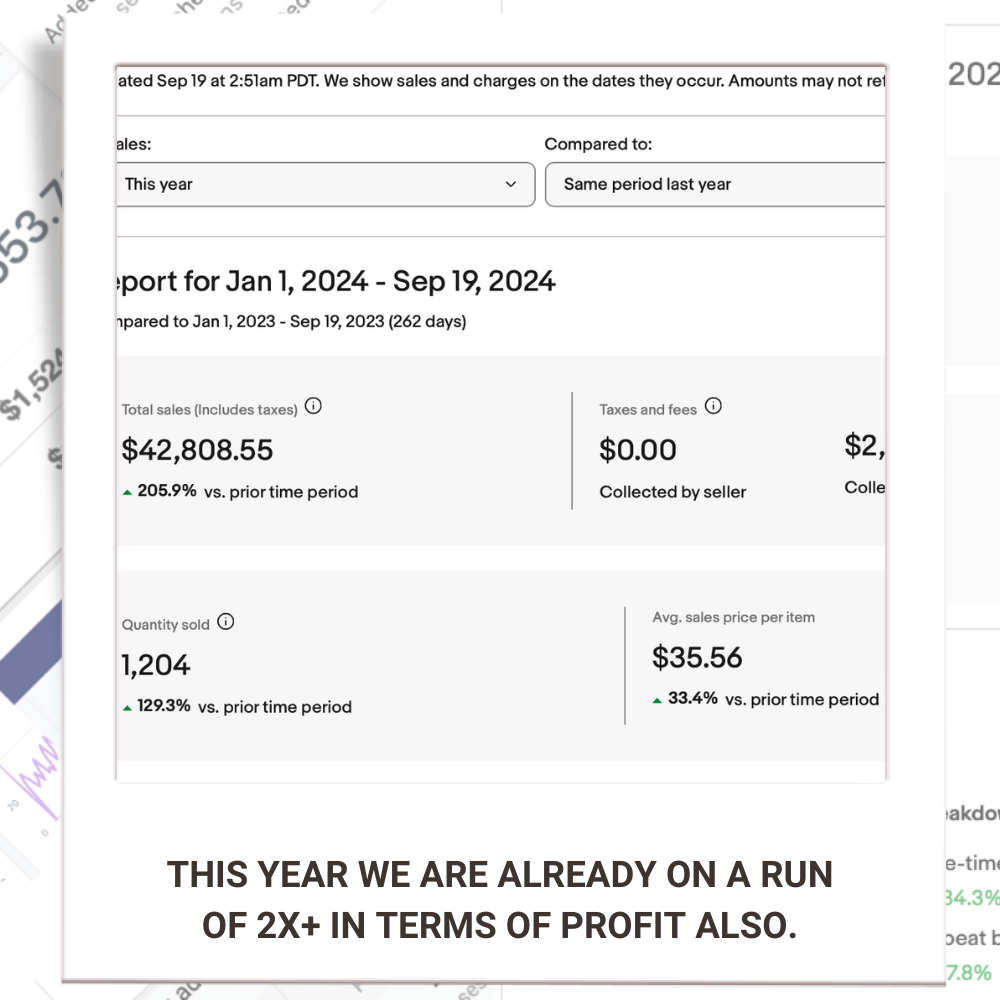Click the 'Compared to:' label
Image resolution: width=1000 pixels, height=1000 pixels.
[x=598, y=144]
